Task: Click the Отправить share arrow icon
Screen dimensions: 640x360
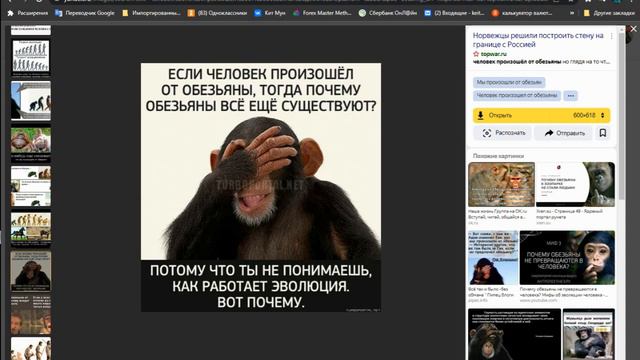Action: coord(549,133)
